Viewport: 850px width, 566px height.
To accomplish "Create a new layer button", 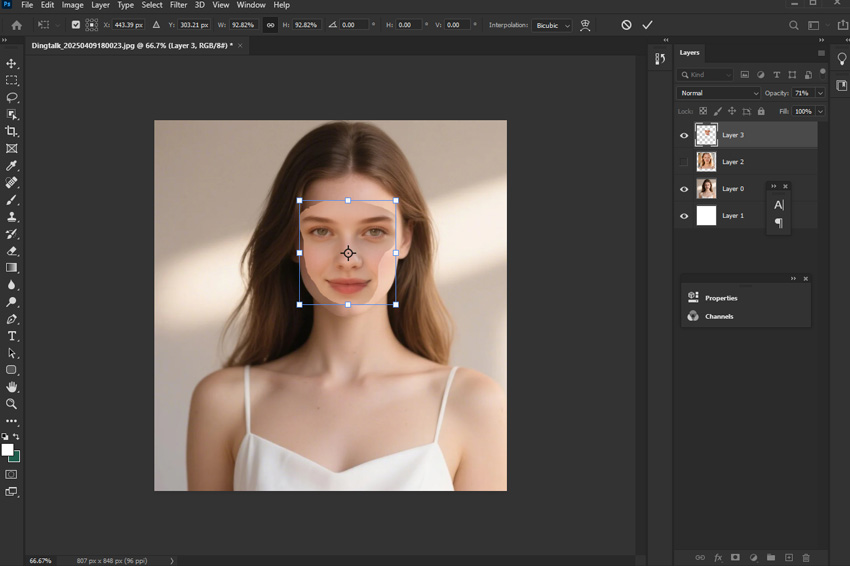I will point(789,557).
